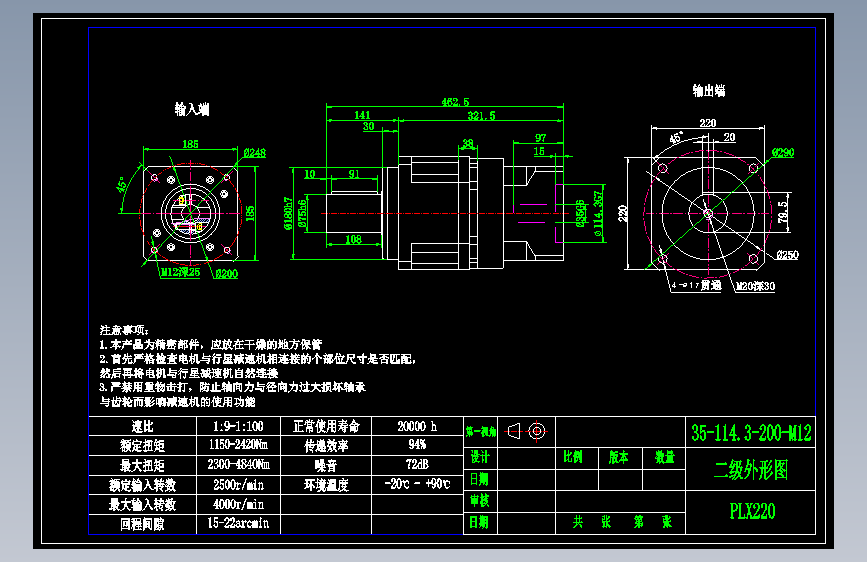Viewport: 867px width, 562px height.
Task: Select the 最大扭矩 table cell
Action: coord(142,465)
